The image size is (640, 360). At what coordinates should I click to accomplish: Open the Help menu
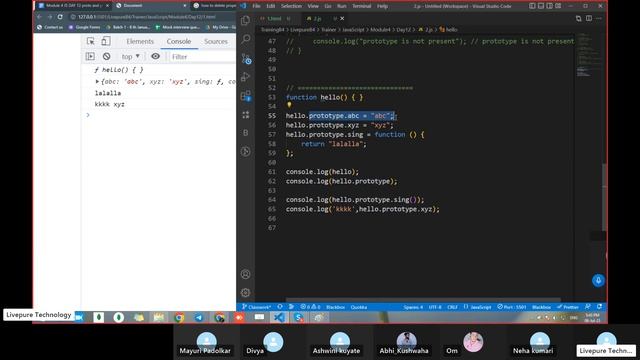(382, 6)
